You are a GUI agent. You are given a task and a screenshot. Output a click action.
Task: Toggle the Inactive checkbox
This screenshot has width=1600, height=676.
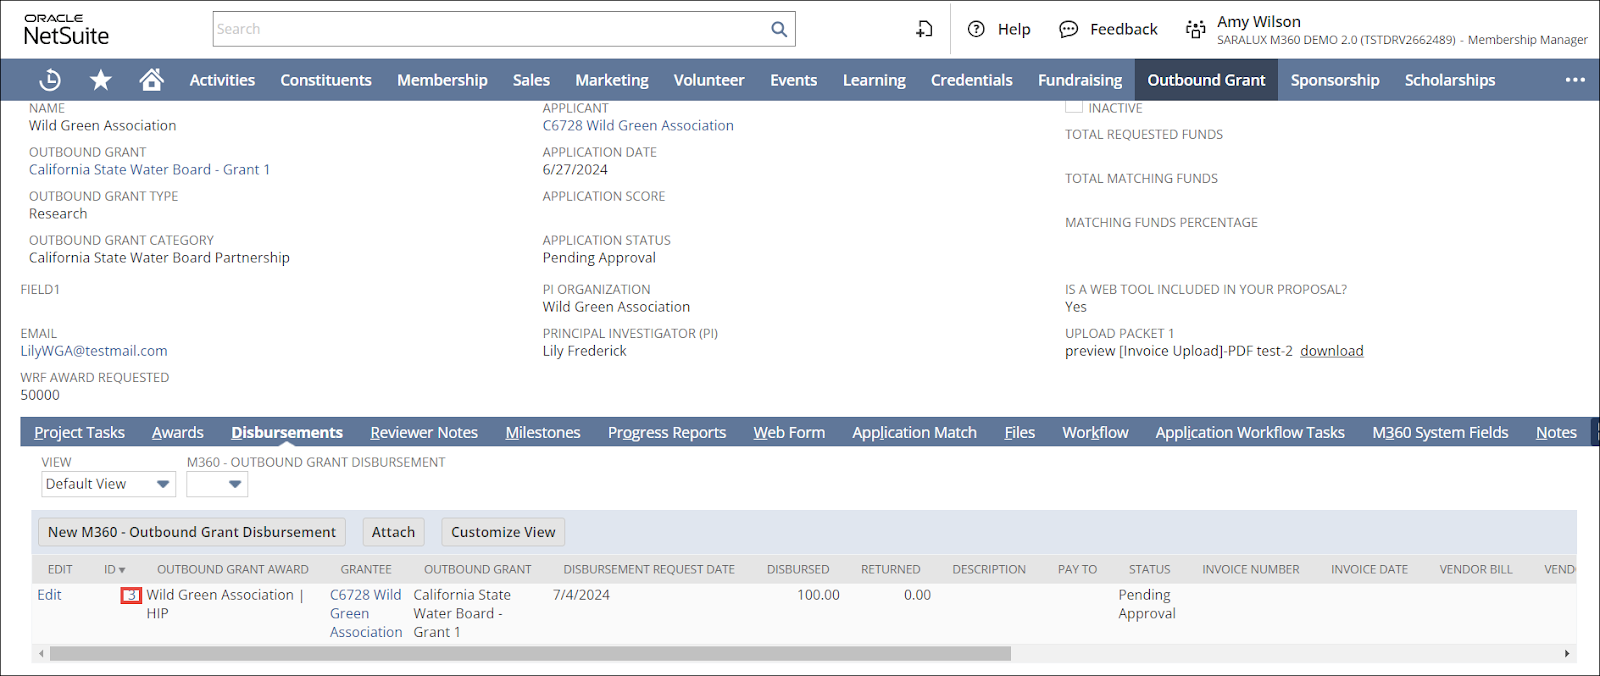click(1074, 107)
